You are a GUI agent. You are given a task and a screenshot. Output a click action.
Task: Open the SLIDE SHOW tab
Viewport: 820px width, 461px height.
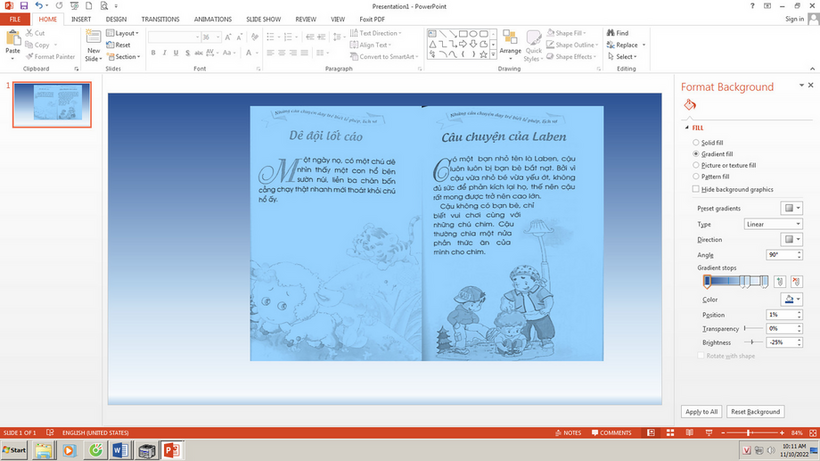[264, 19]
